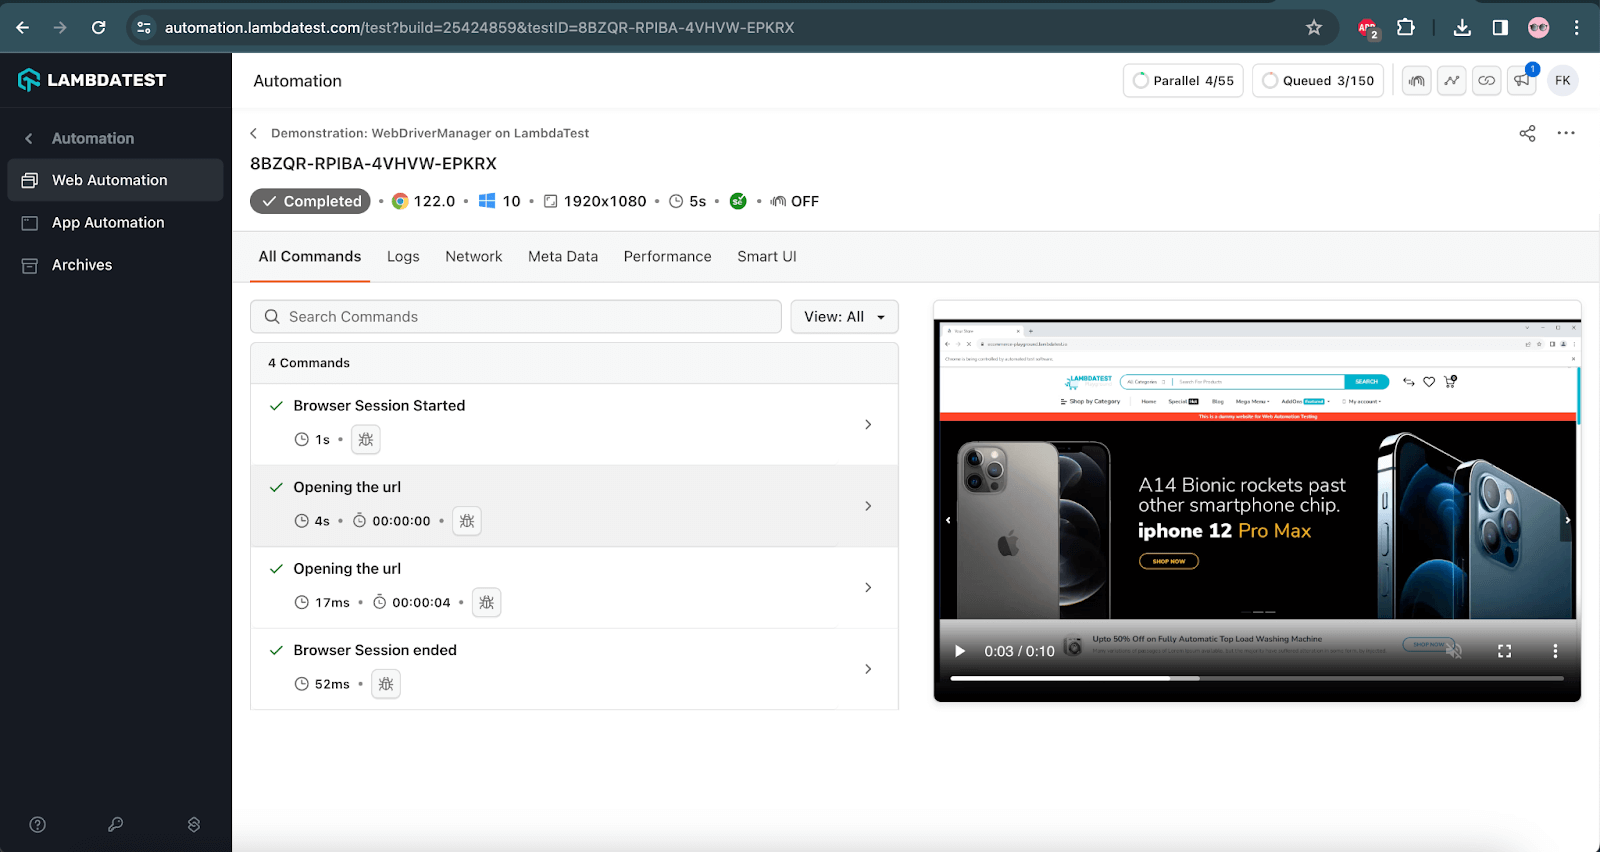
Task: Jump to 00:00:00 timestamp
Action: click(x=401, y=521)
